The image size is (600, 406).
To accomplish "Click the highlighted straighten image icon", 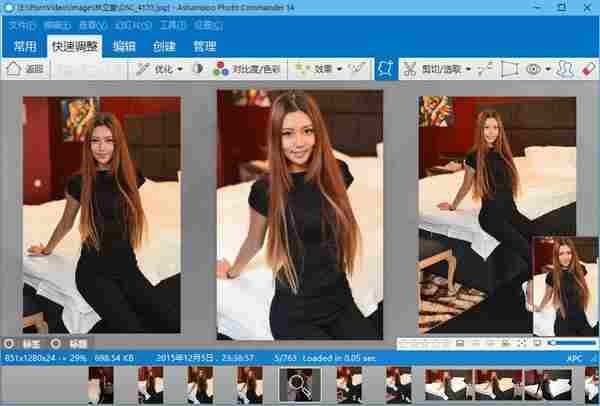I will tap(383, 70).
